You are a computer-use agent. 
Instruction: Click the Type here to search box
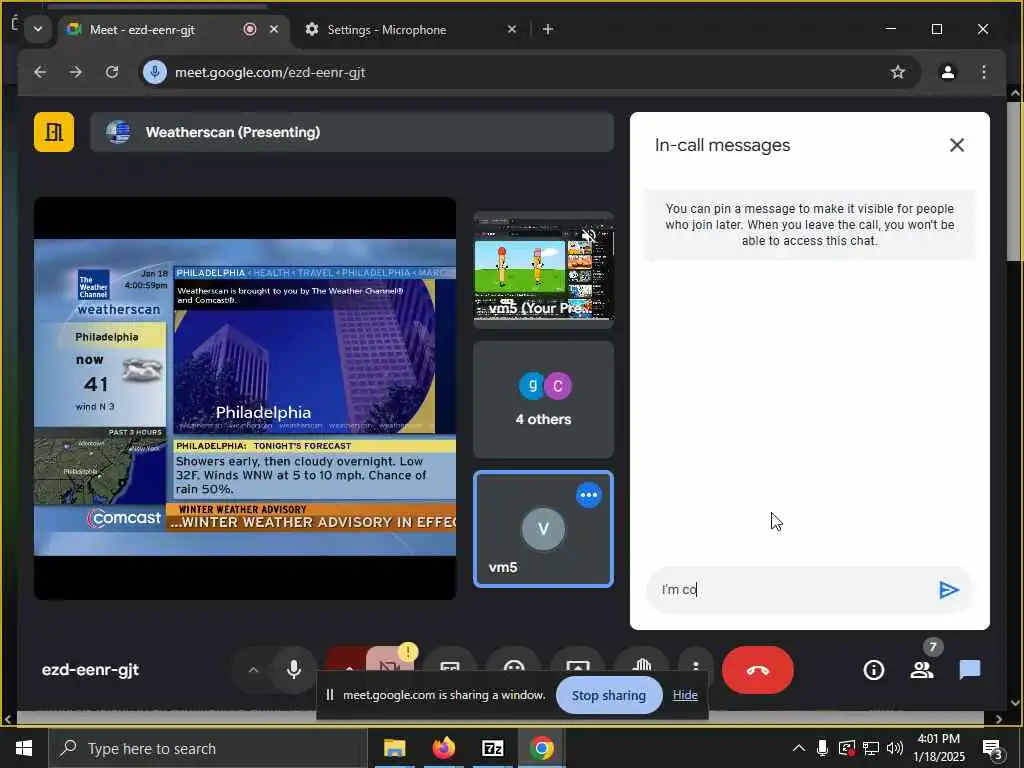click(208, 748)
